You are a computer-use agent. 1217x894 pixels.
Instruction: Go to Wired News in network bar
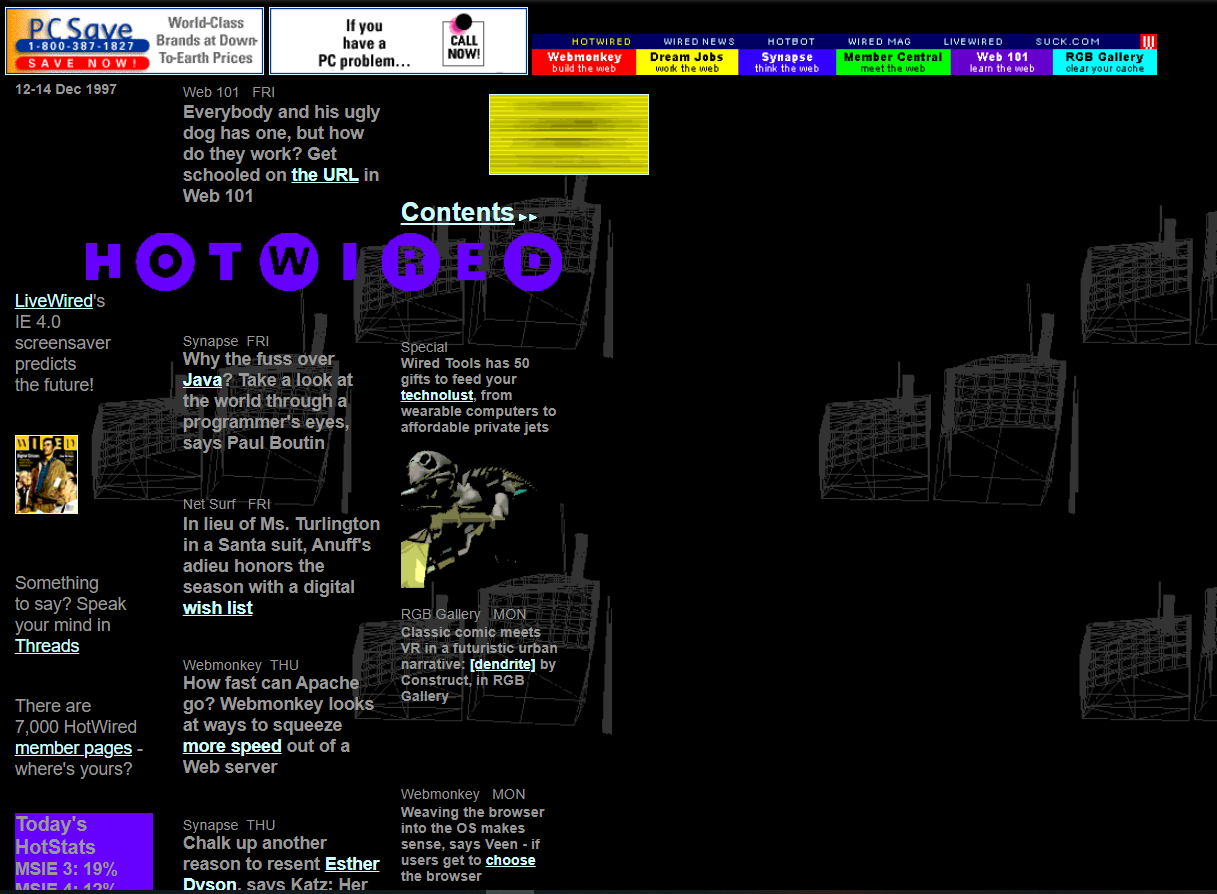[x=699, y=42]
